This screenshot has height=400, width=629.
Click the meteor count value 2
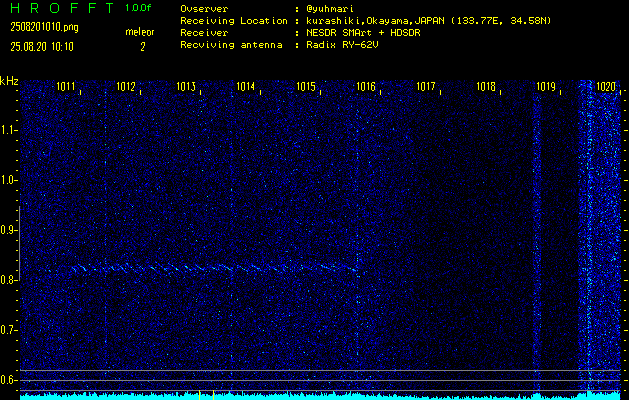(143, 47)
